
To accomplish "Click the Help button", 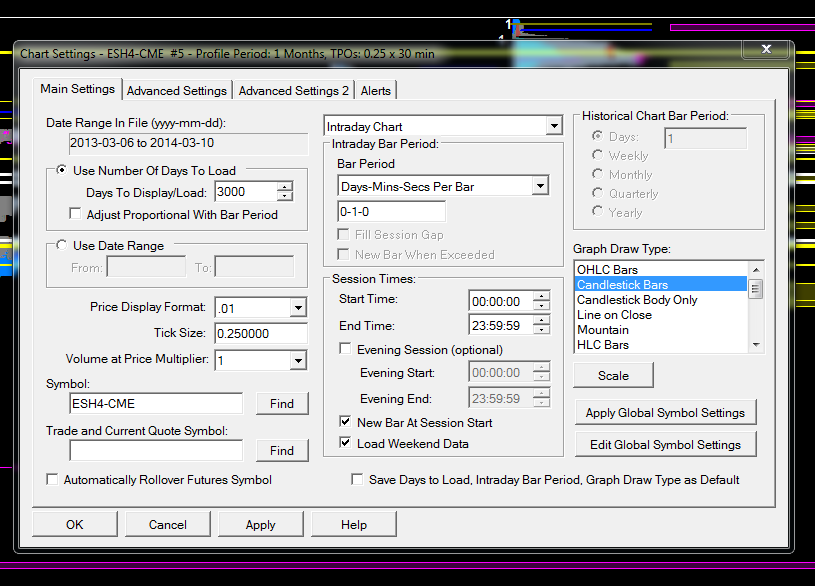I will click(354, 524).
